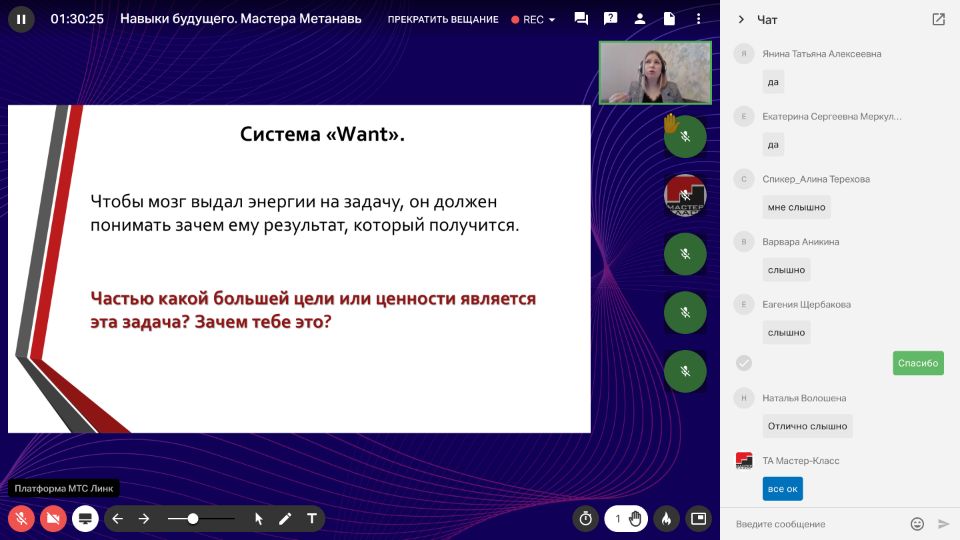Open the REC recording dropdown

[533, 20]
